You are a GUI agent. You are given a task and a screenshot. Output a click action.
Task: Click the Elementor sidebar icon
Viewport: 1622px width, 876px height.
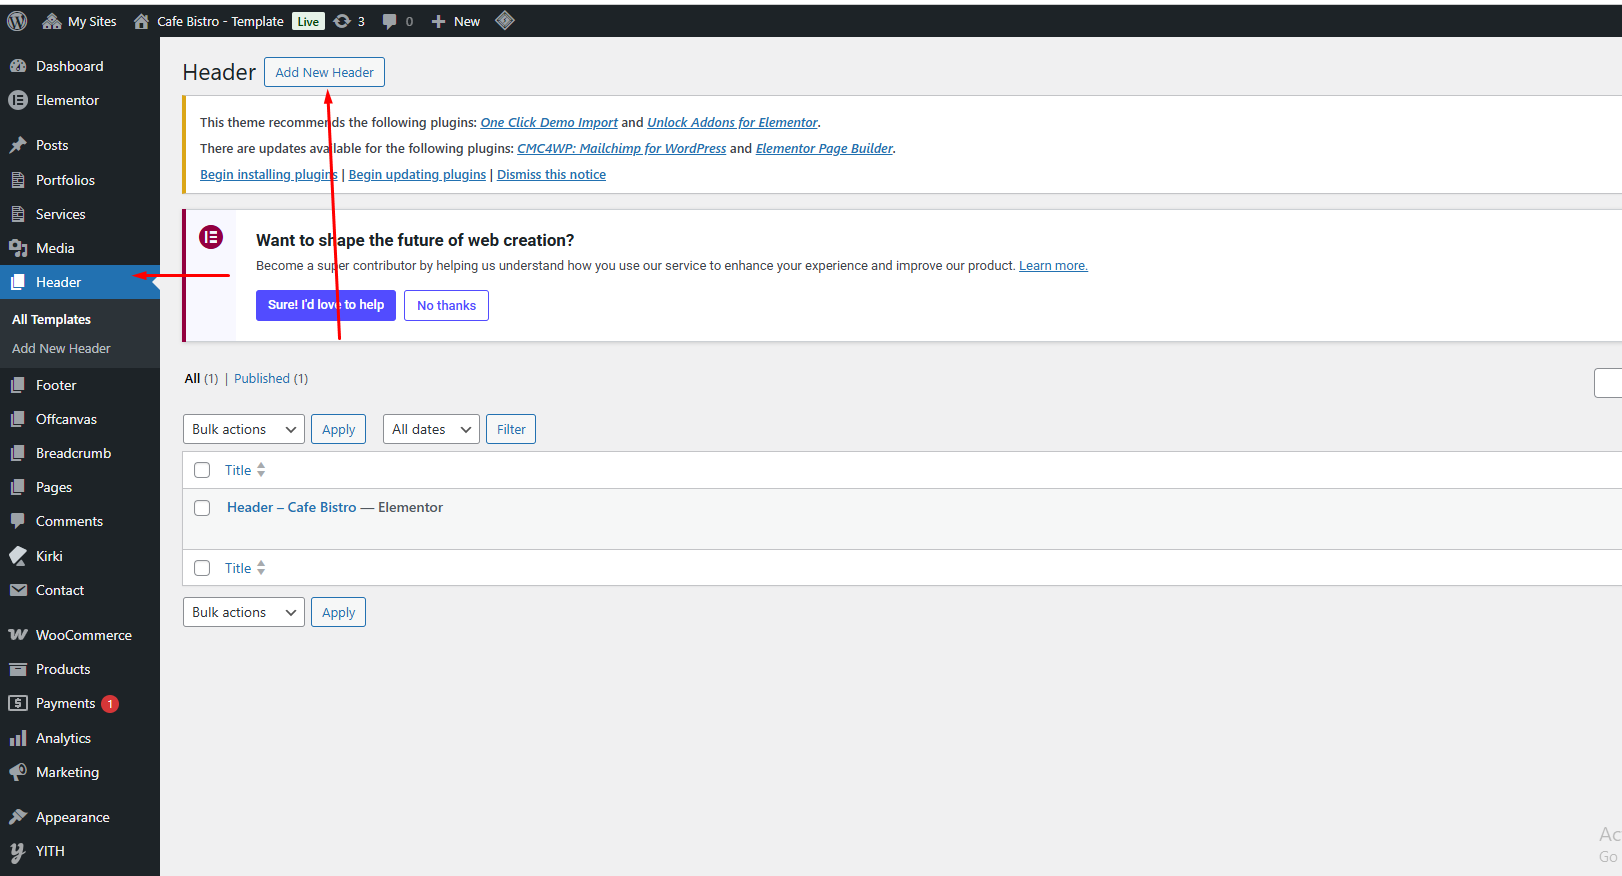(18, 100)
